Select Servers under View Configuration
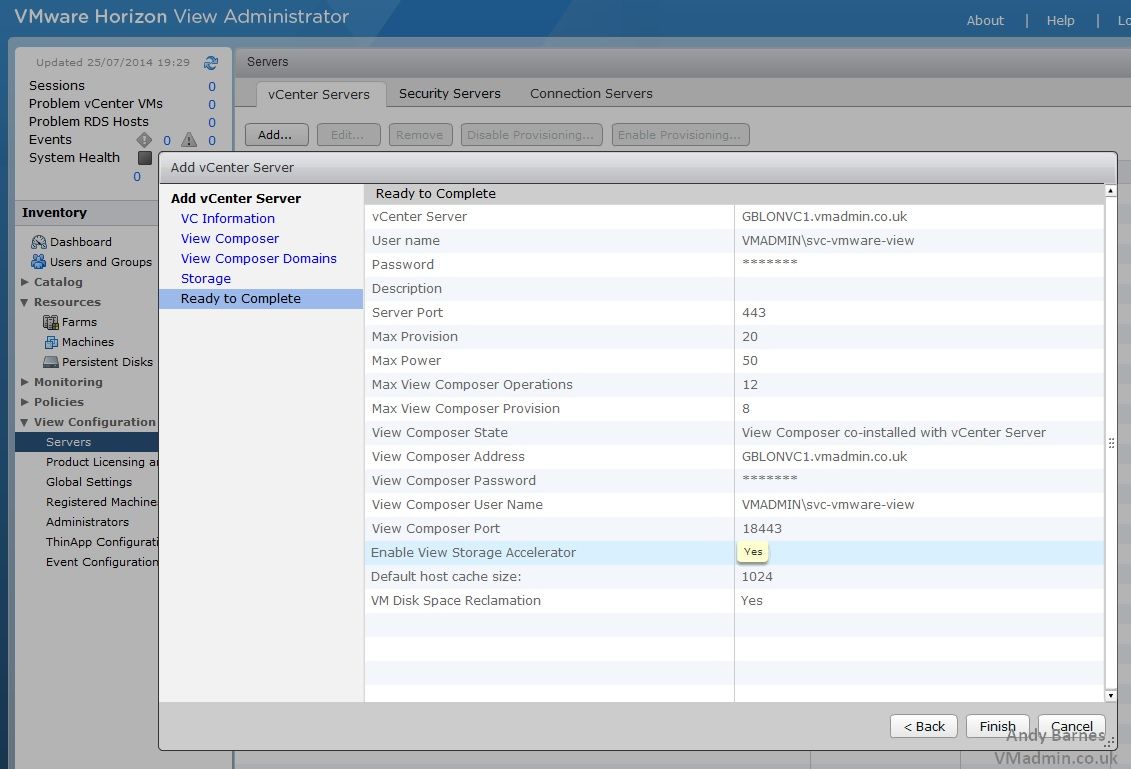The image size is (1131, 769). click(87, 442)
